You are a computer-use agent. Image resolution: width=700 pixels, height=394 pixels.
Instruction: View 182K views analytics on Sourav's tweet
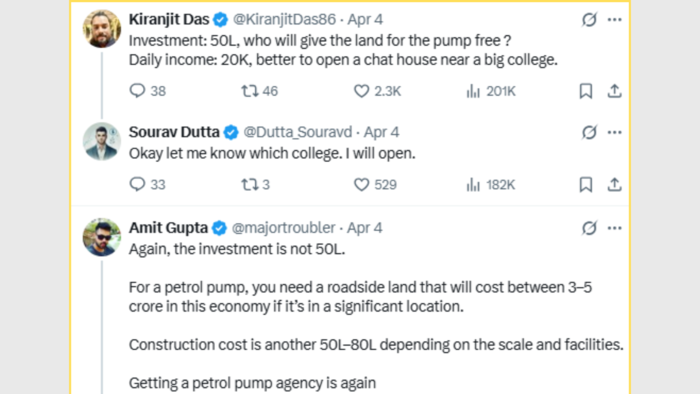coord(491,184)
